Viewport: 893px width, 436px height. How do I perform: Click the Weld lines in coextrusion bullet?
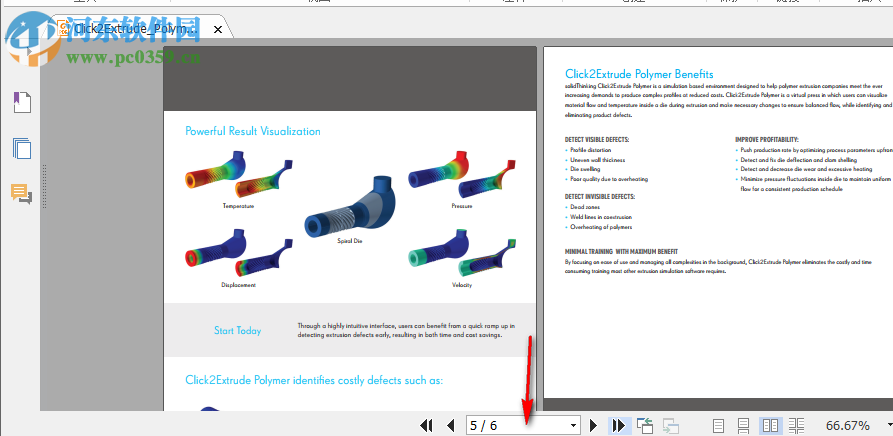coord(601,217)
